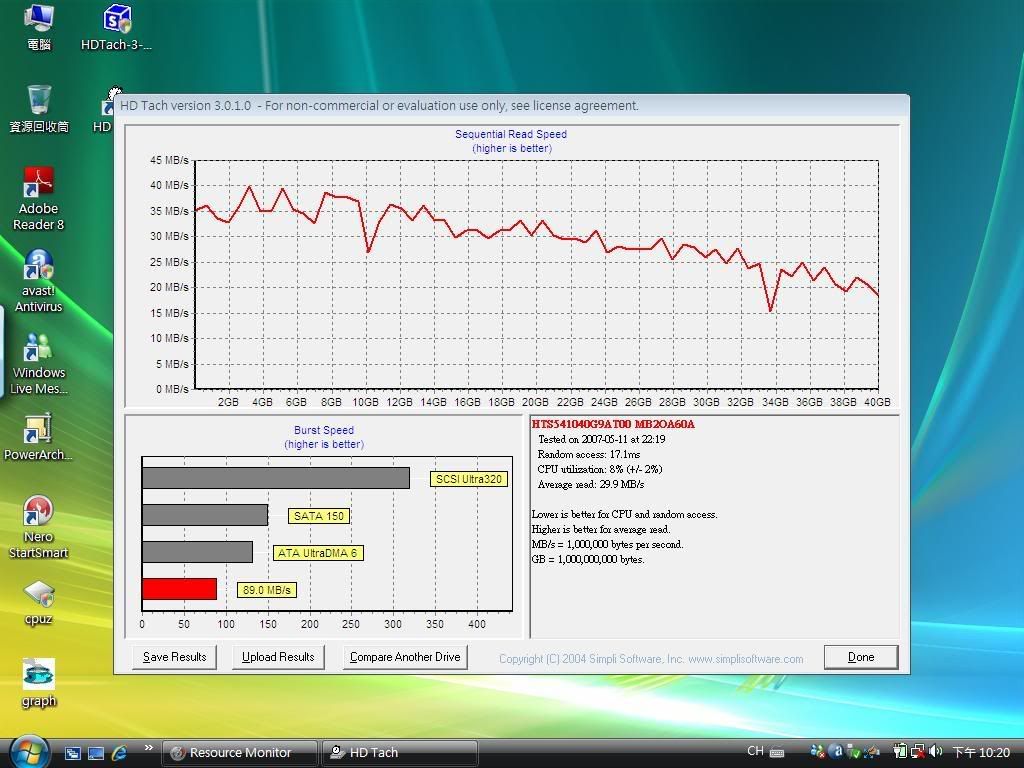Click the 89.0 MB/s label
This screenshot has height=768, width=1024.
click(266, 590)
